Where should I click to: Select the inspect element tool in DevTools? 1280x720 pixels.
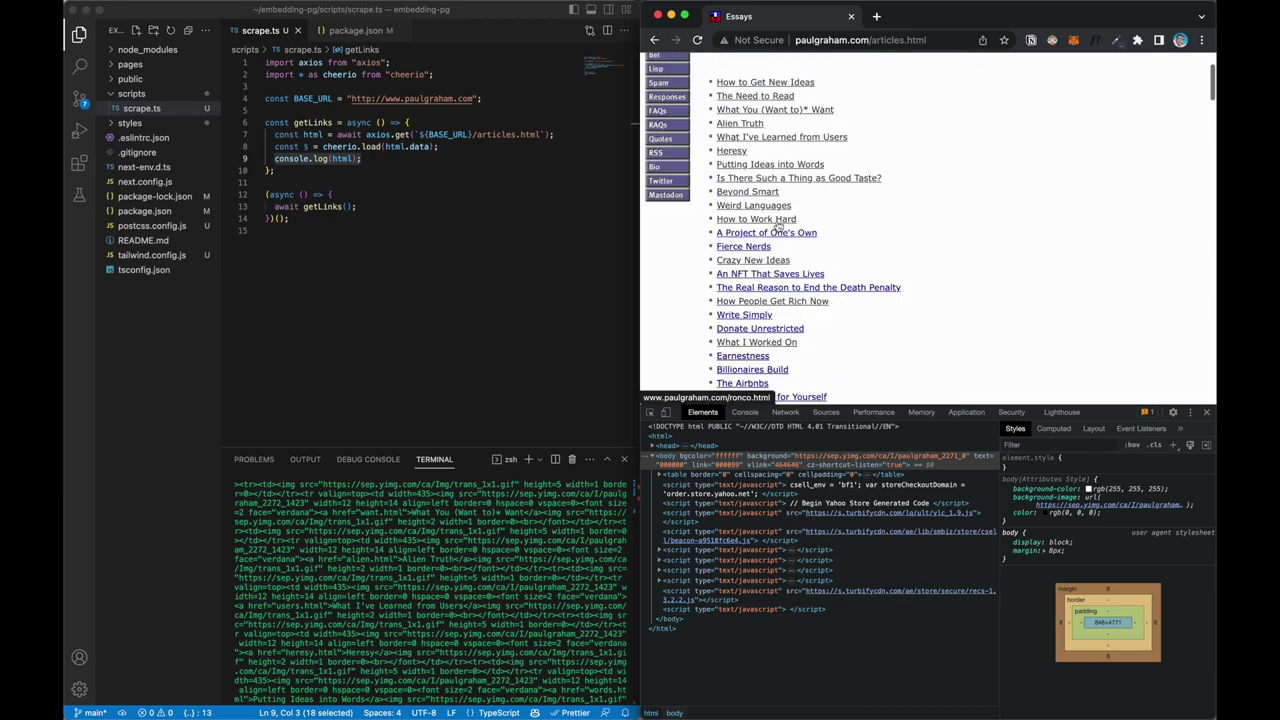pyautogui.click(x=650, y=412)
